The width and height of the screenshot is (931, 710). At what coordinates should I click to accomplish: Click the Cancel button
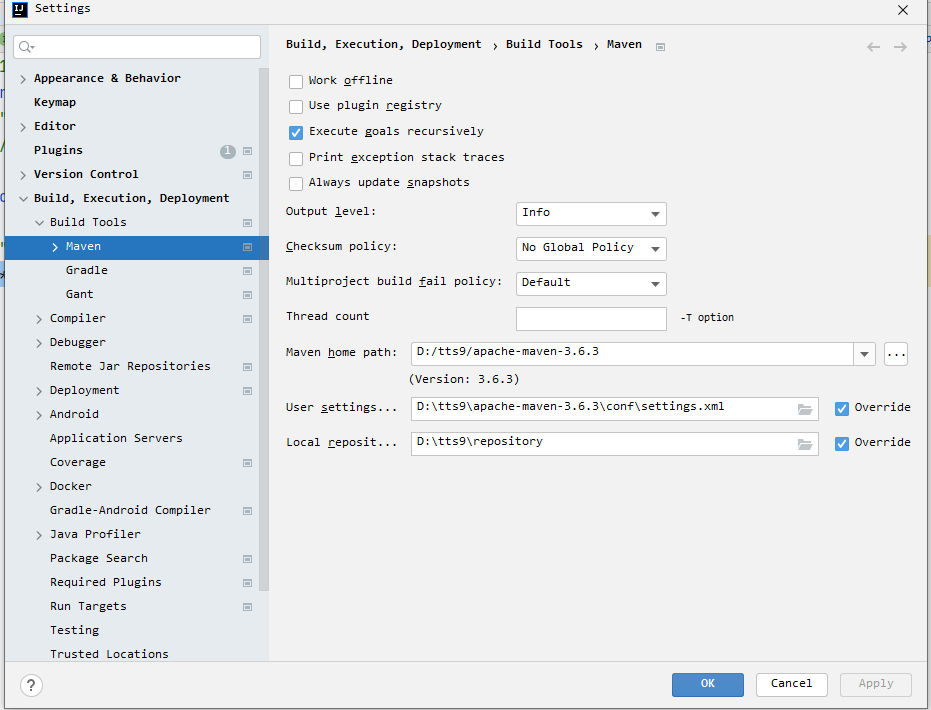click(791, 684)
